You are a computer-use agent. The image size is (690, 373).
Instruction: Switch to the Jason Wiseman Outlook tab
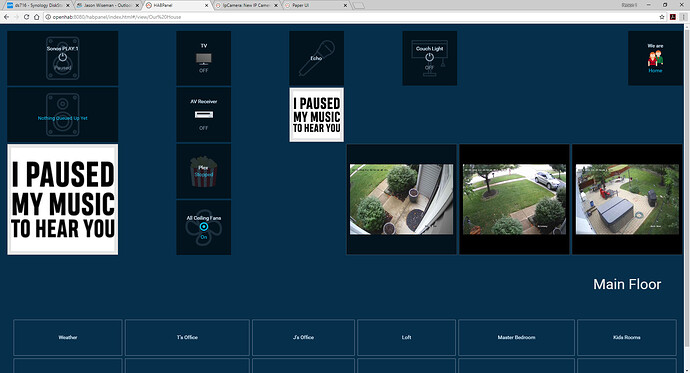[107, 5]
